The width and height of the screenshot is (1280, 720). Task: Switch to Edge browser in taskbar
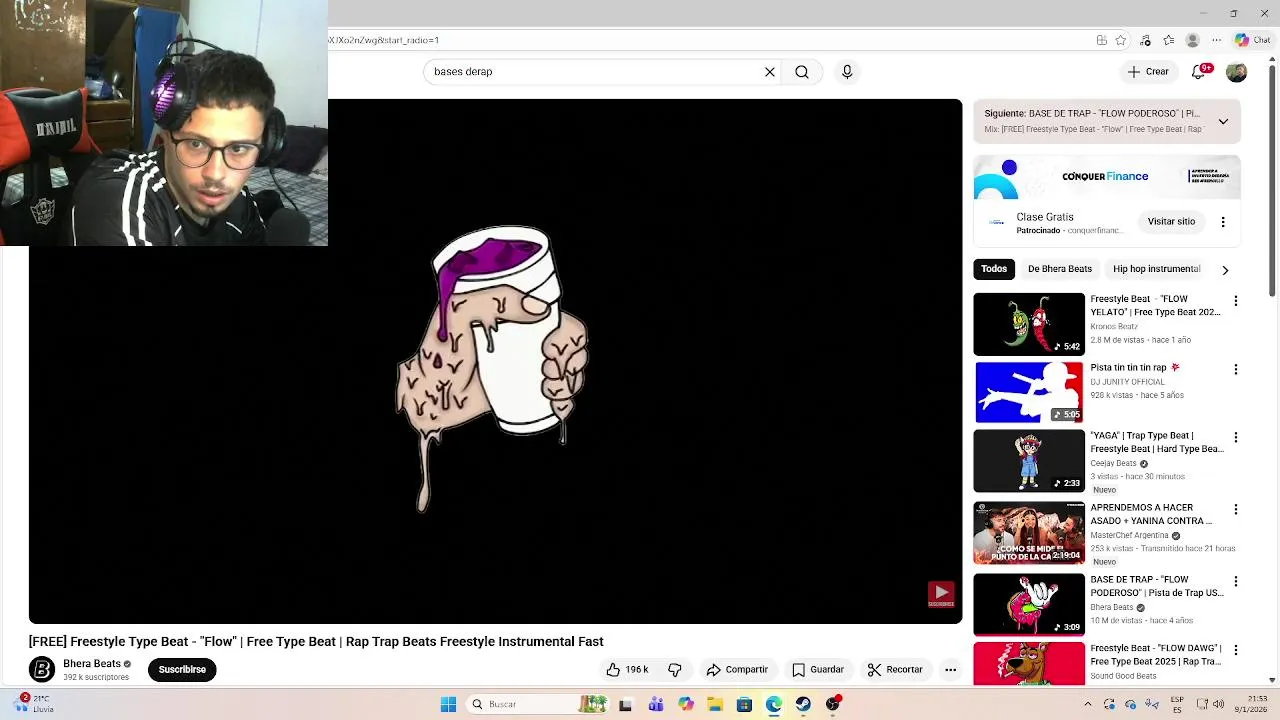click(x=774, y=704)
